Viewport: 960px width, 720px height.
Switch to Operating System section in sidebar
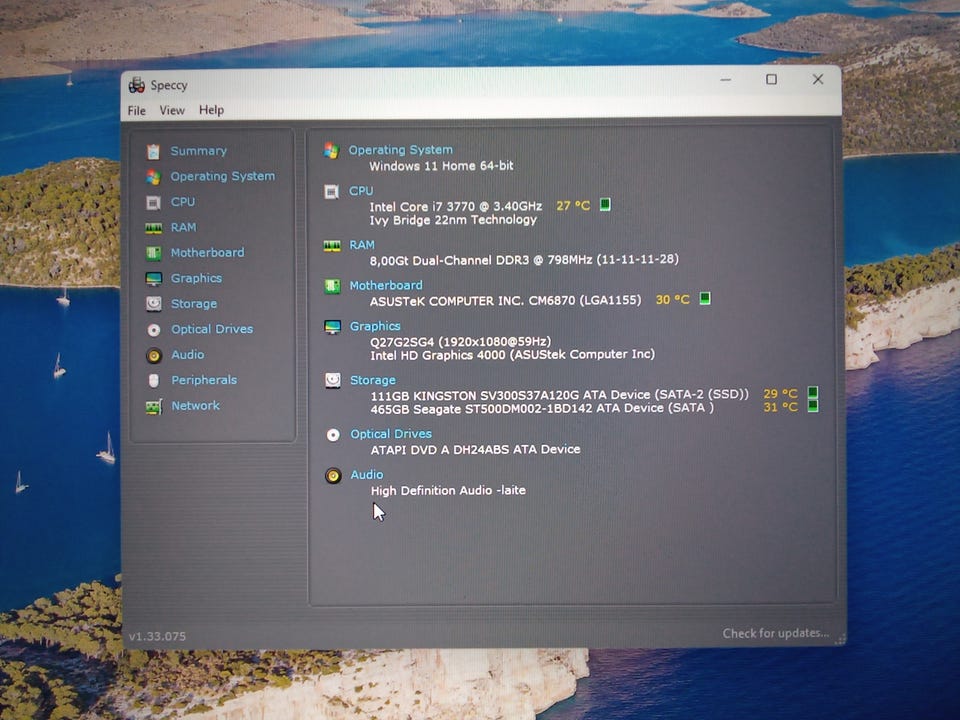pos(223,176)
